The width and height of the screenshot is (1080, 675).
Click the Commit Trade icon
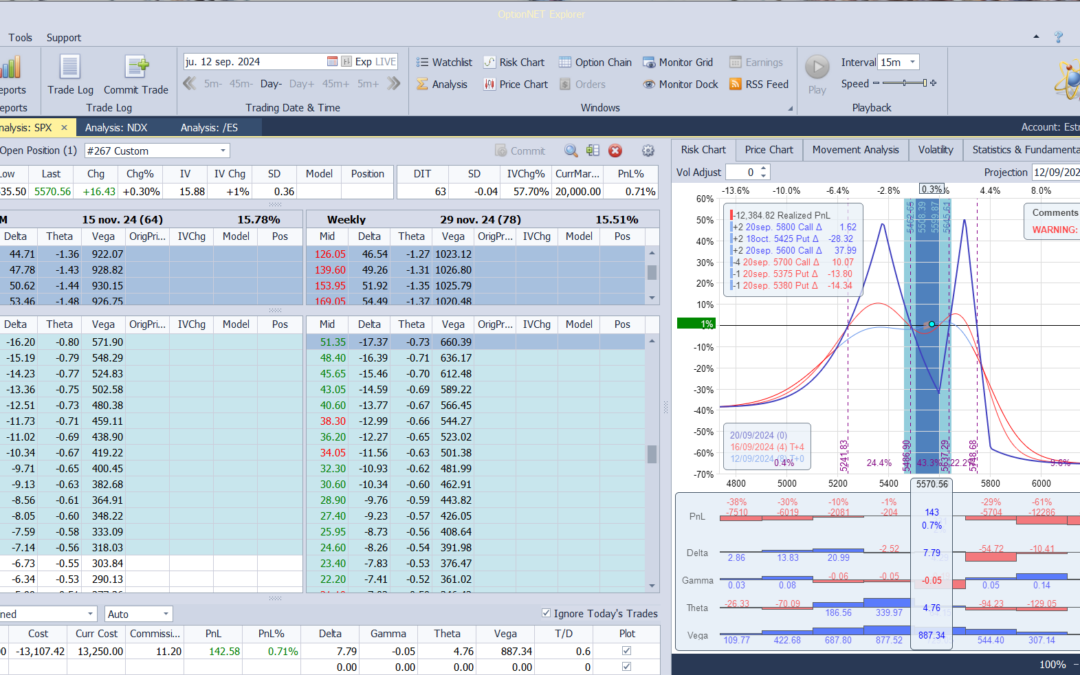[136, 68]
